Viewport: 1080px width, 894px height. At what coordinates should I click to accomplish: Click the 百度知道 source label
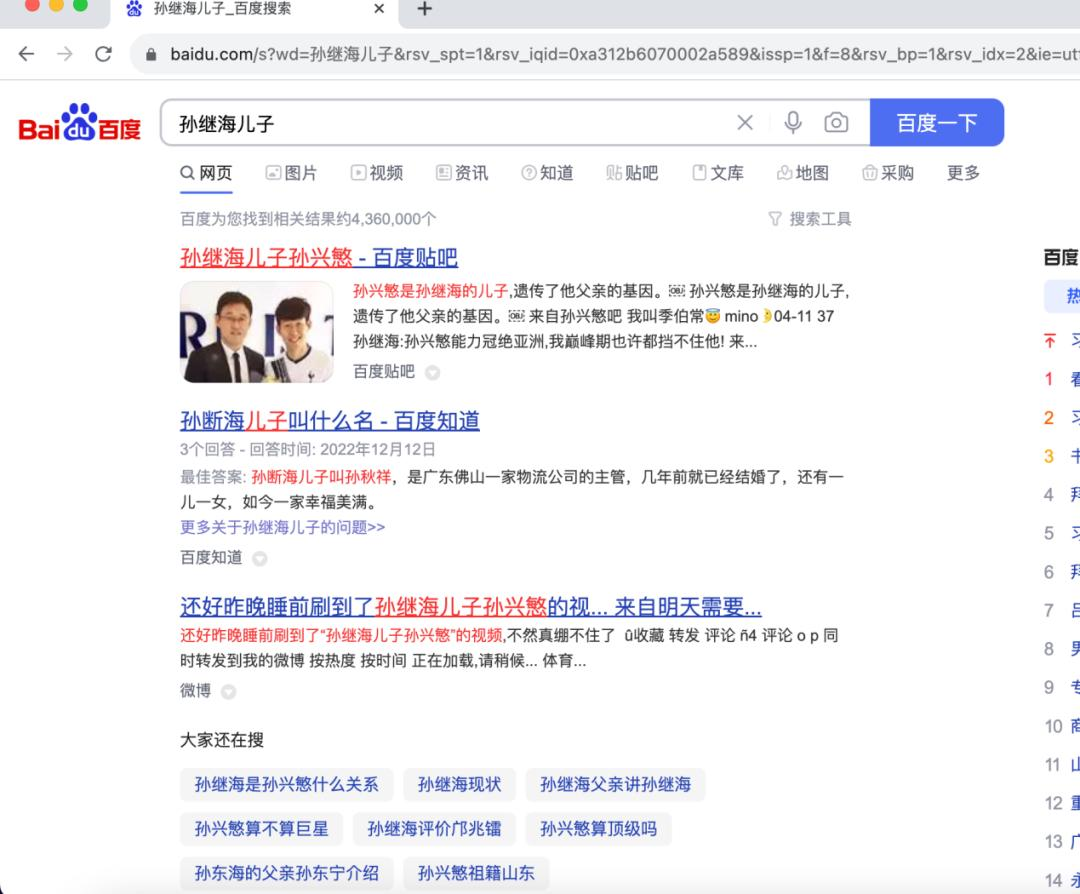coord(211,558)
